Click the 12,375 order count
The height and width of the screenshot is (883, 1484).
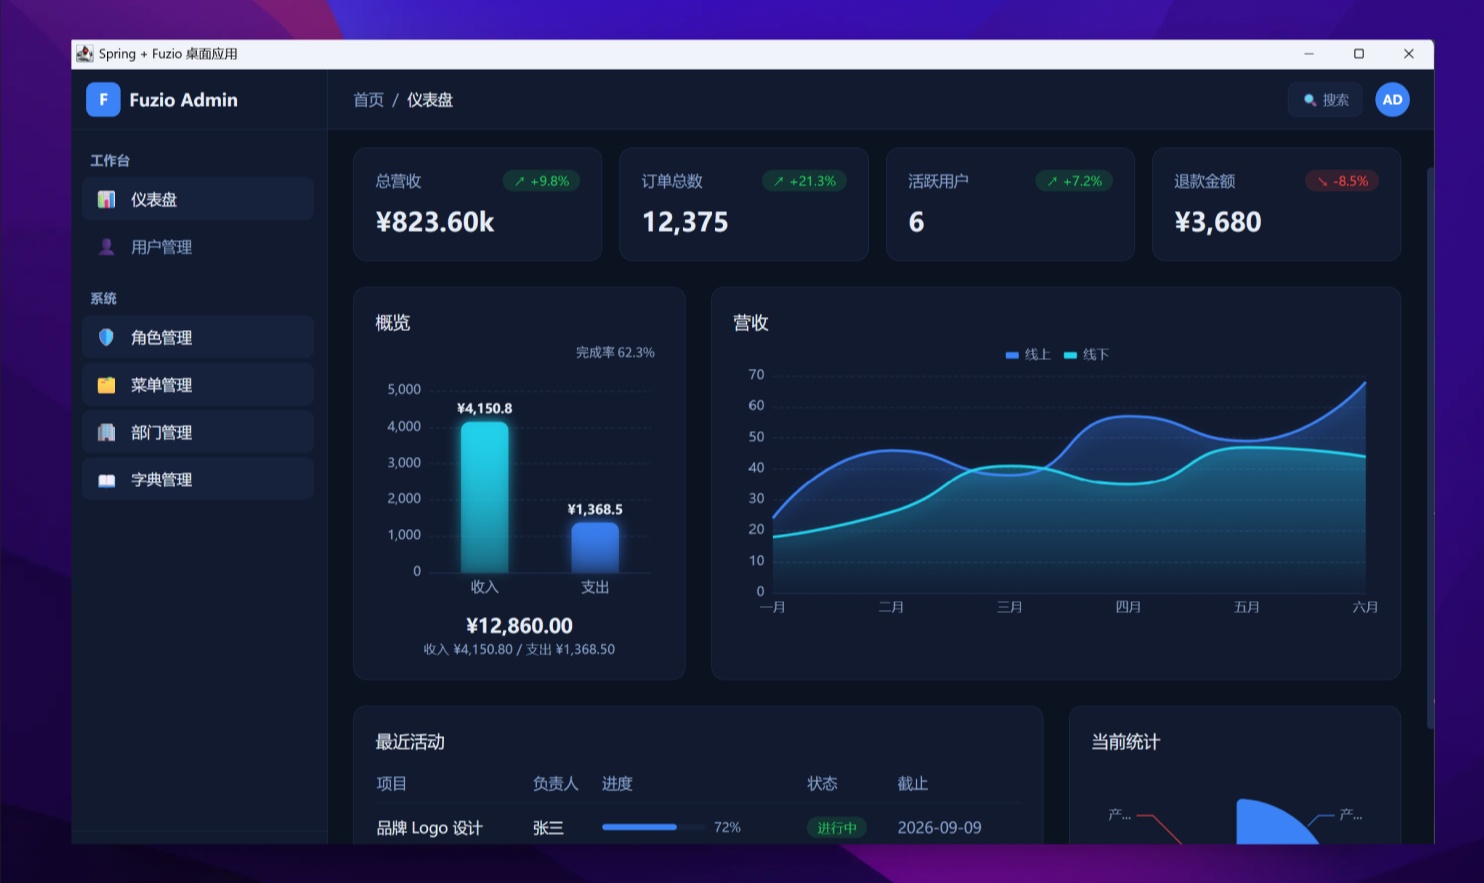(685, 222)
